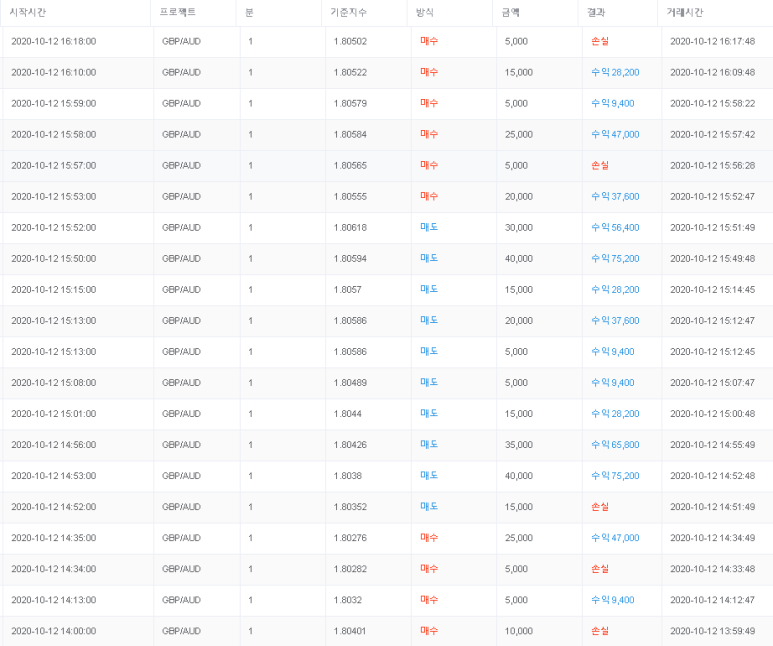Select start time 2020-10-12 14:56:00
This screenshot has height=646, width=773.
point(54,445)
